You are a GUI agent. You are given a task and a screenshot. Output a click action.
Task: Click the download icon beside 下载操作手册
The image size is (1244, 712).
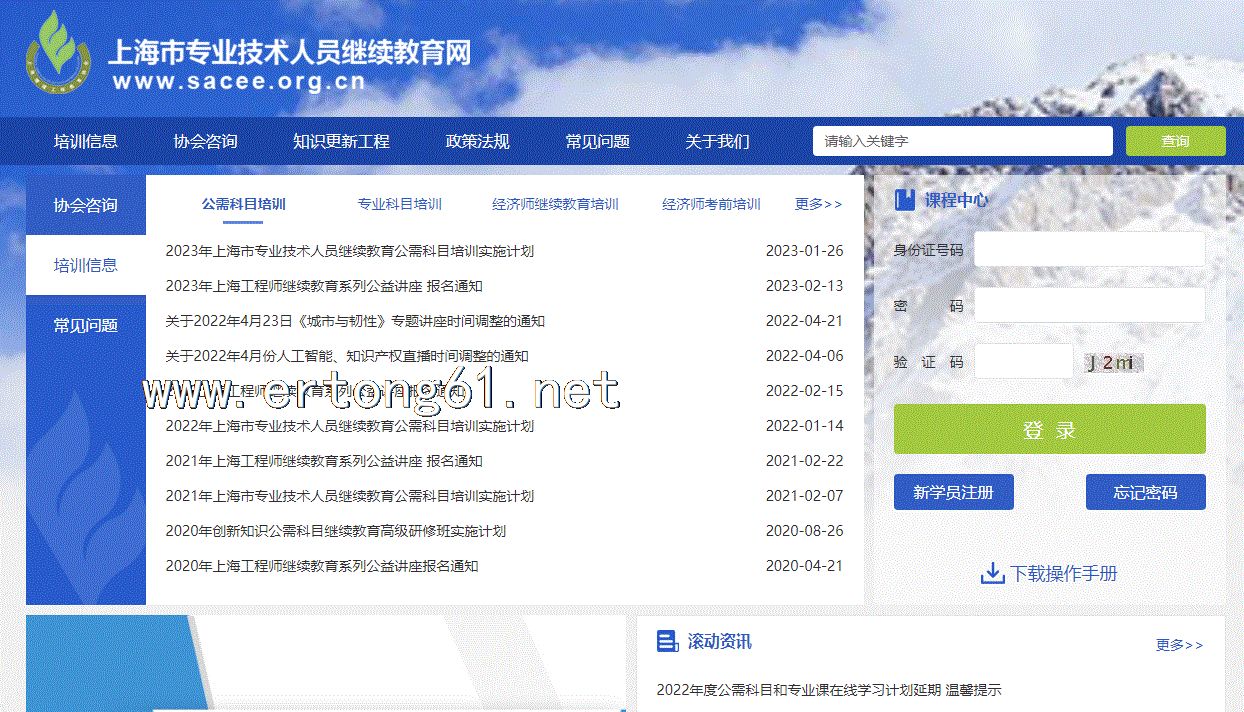(x=992, y=573)
